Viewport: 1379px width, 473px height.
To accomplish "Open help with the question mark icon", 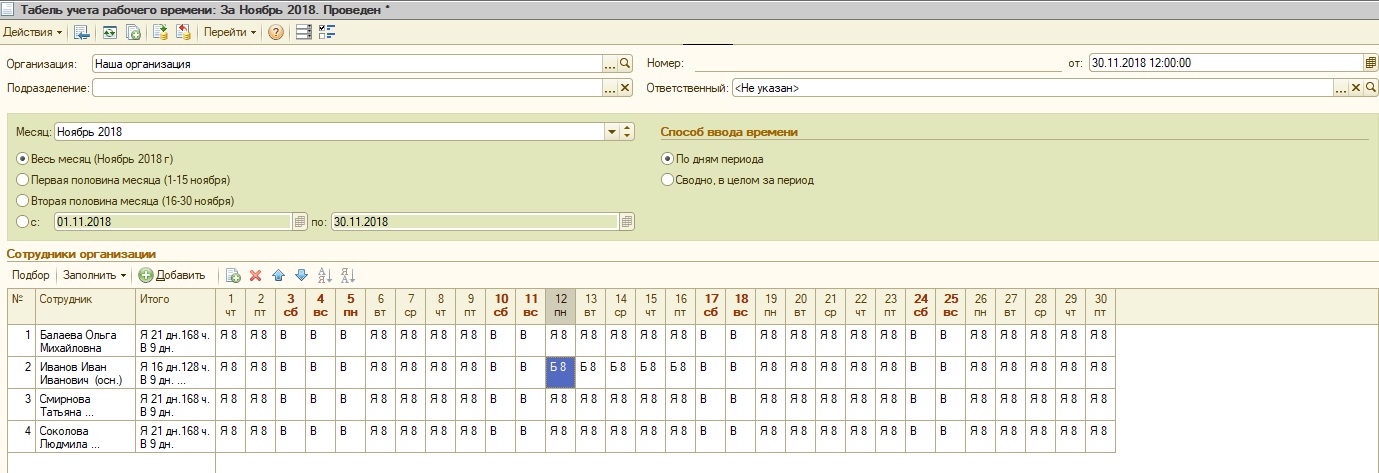I will click(276, 32).
